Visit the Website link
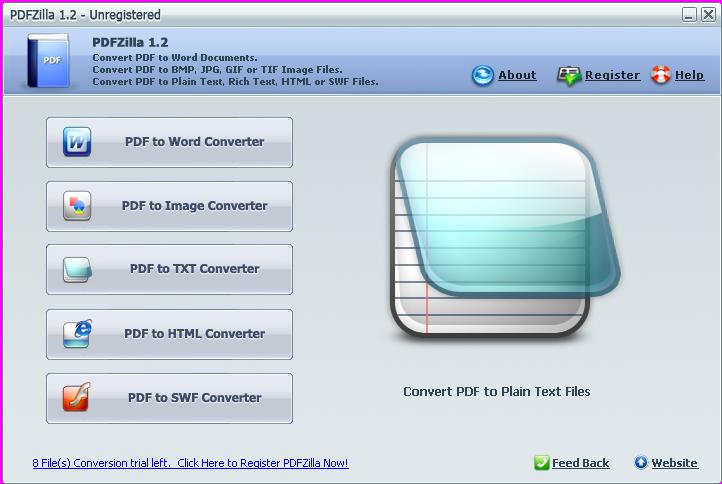Viewport: 722px width, 484px height. 675,463
